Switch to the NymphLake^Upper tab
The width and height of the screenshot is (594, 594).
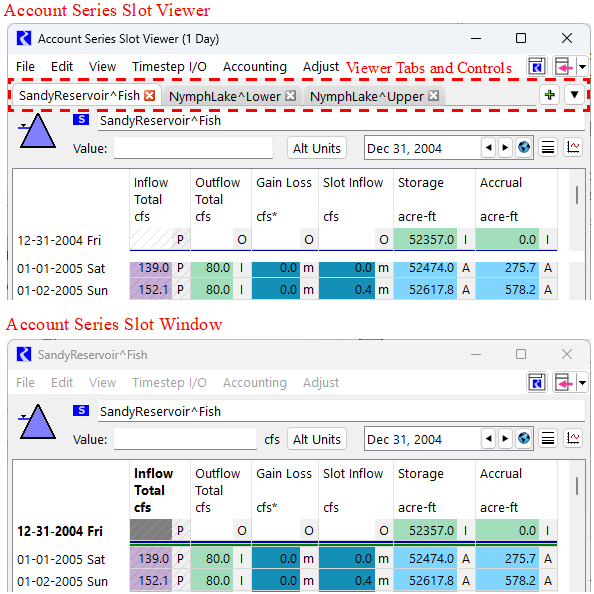(367, 96)
